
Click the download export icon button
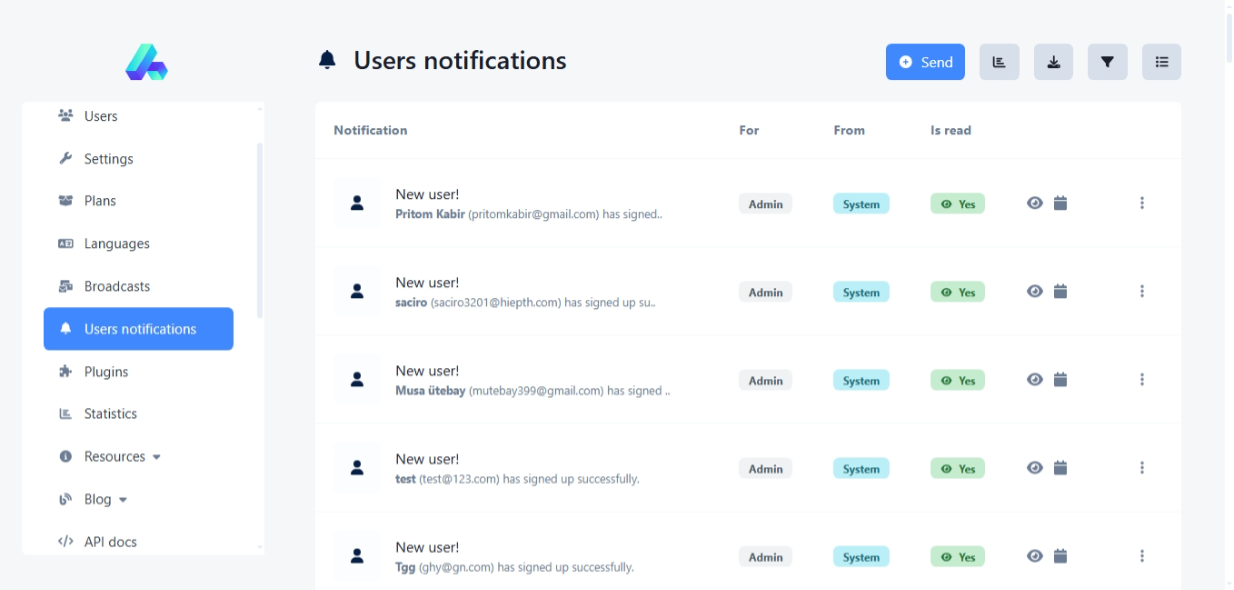(x=1053, y=62)
